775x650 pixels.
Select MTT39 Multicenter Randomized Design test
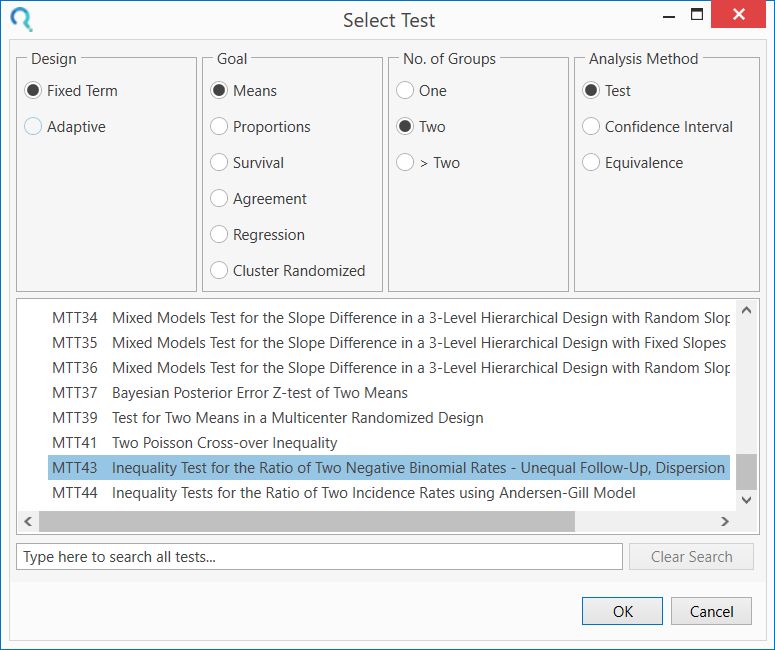point(389,418)
